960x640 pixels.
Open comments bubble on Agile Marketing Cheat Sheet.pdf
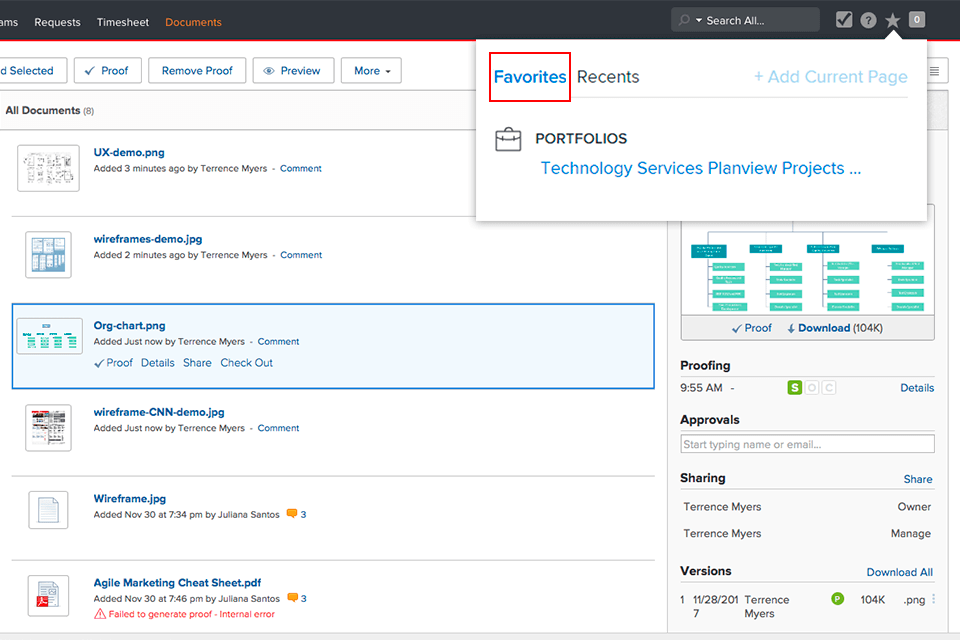[x=293, y=598]
